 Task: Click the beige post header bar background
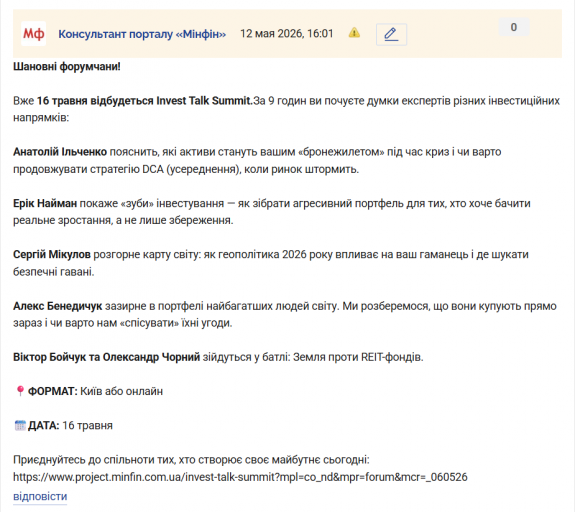click(x=458, y=47)
